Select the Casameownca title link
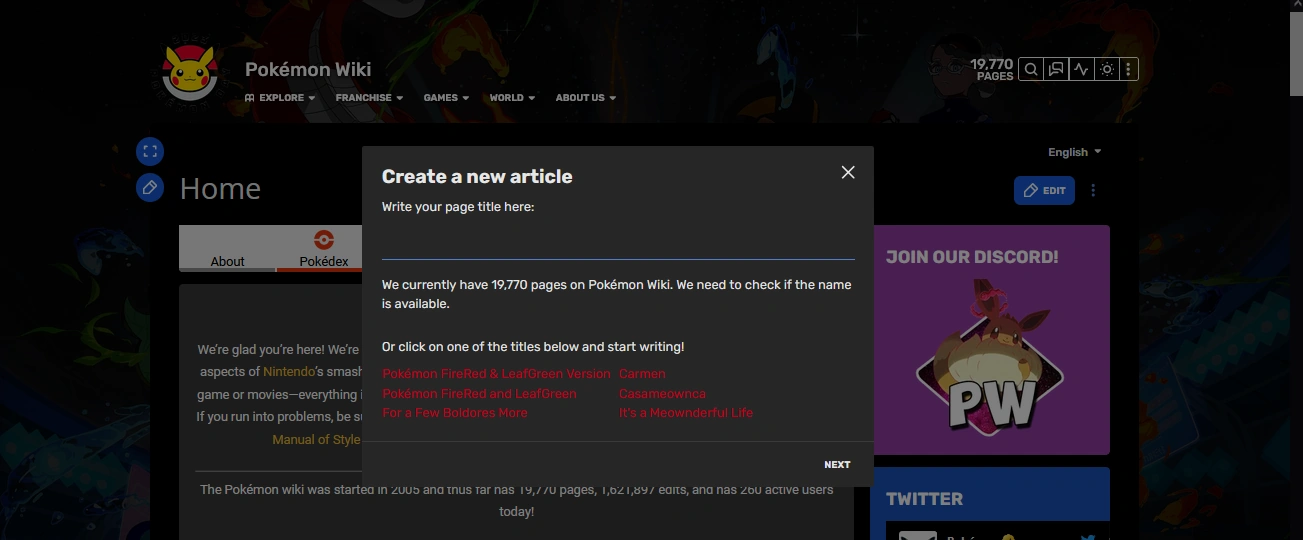This screenshot has height=540, width=1303. [x=662, y=394]
